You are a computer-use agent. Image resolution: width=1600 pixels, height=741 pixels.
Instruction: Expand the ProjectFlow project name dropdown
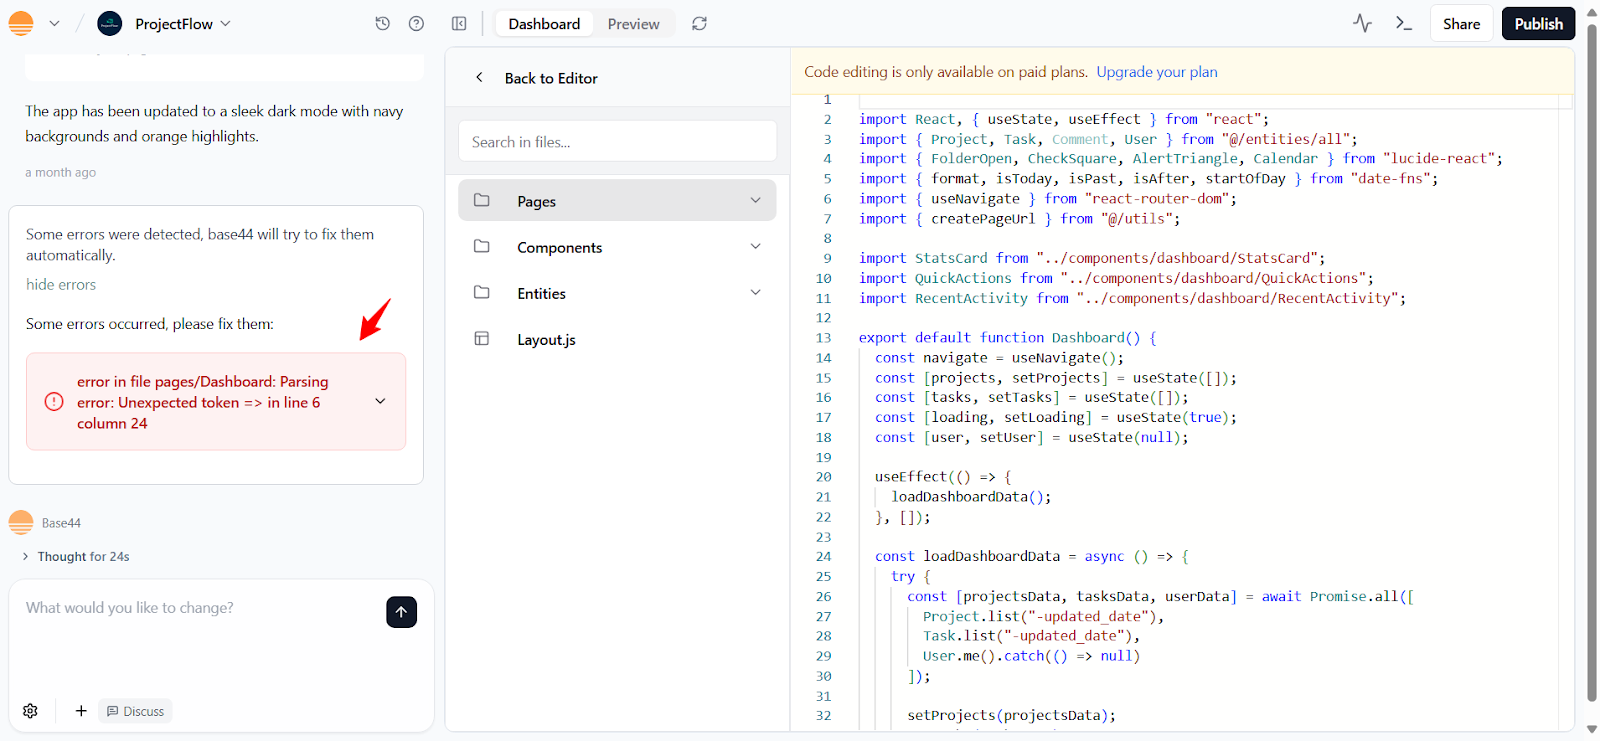225,23
